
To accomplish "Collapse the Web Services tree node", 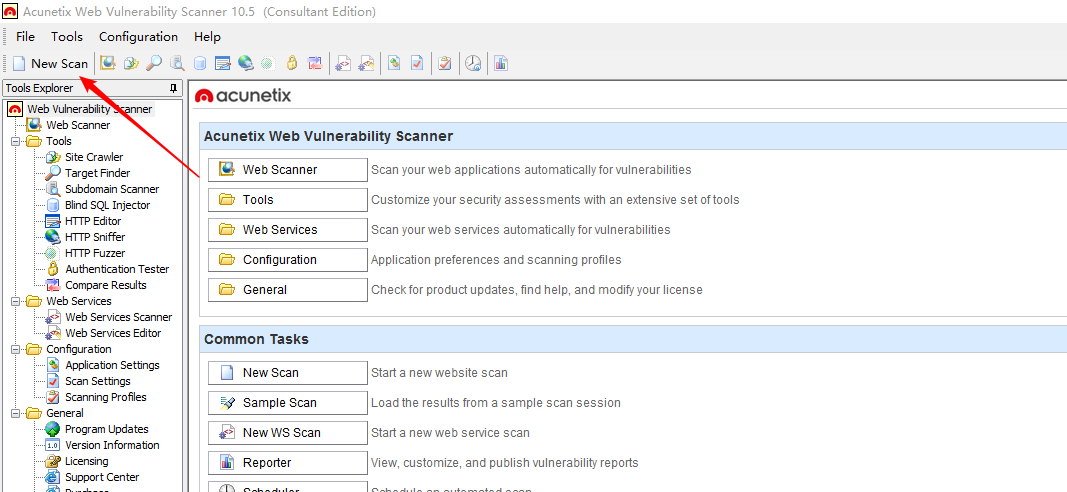I will (16, 301).
